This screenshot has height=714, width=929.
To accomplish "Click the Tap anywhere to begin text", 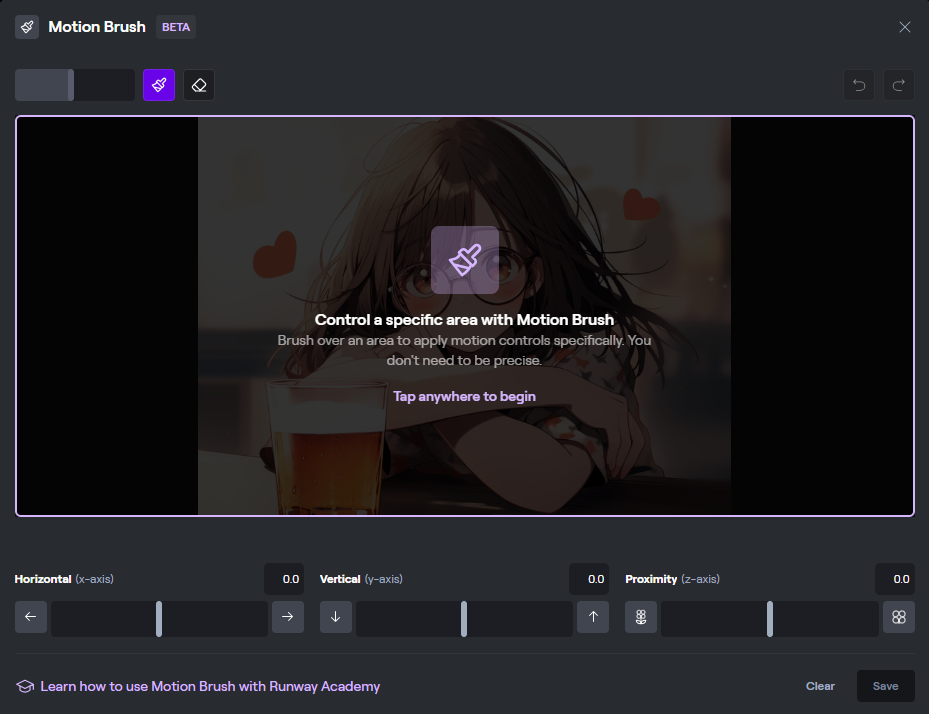I will click(x=464, y=396).
